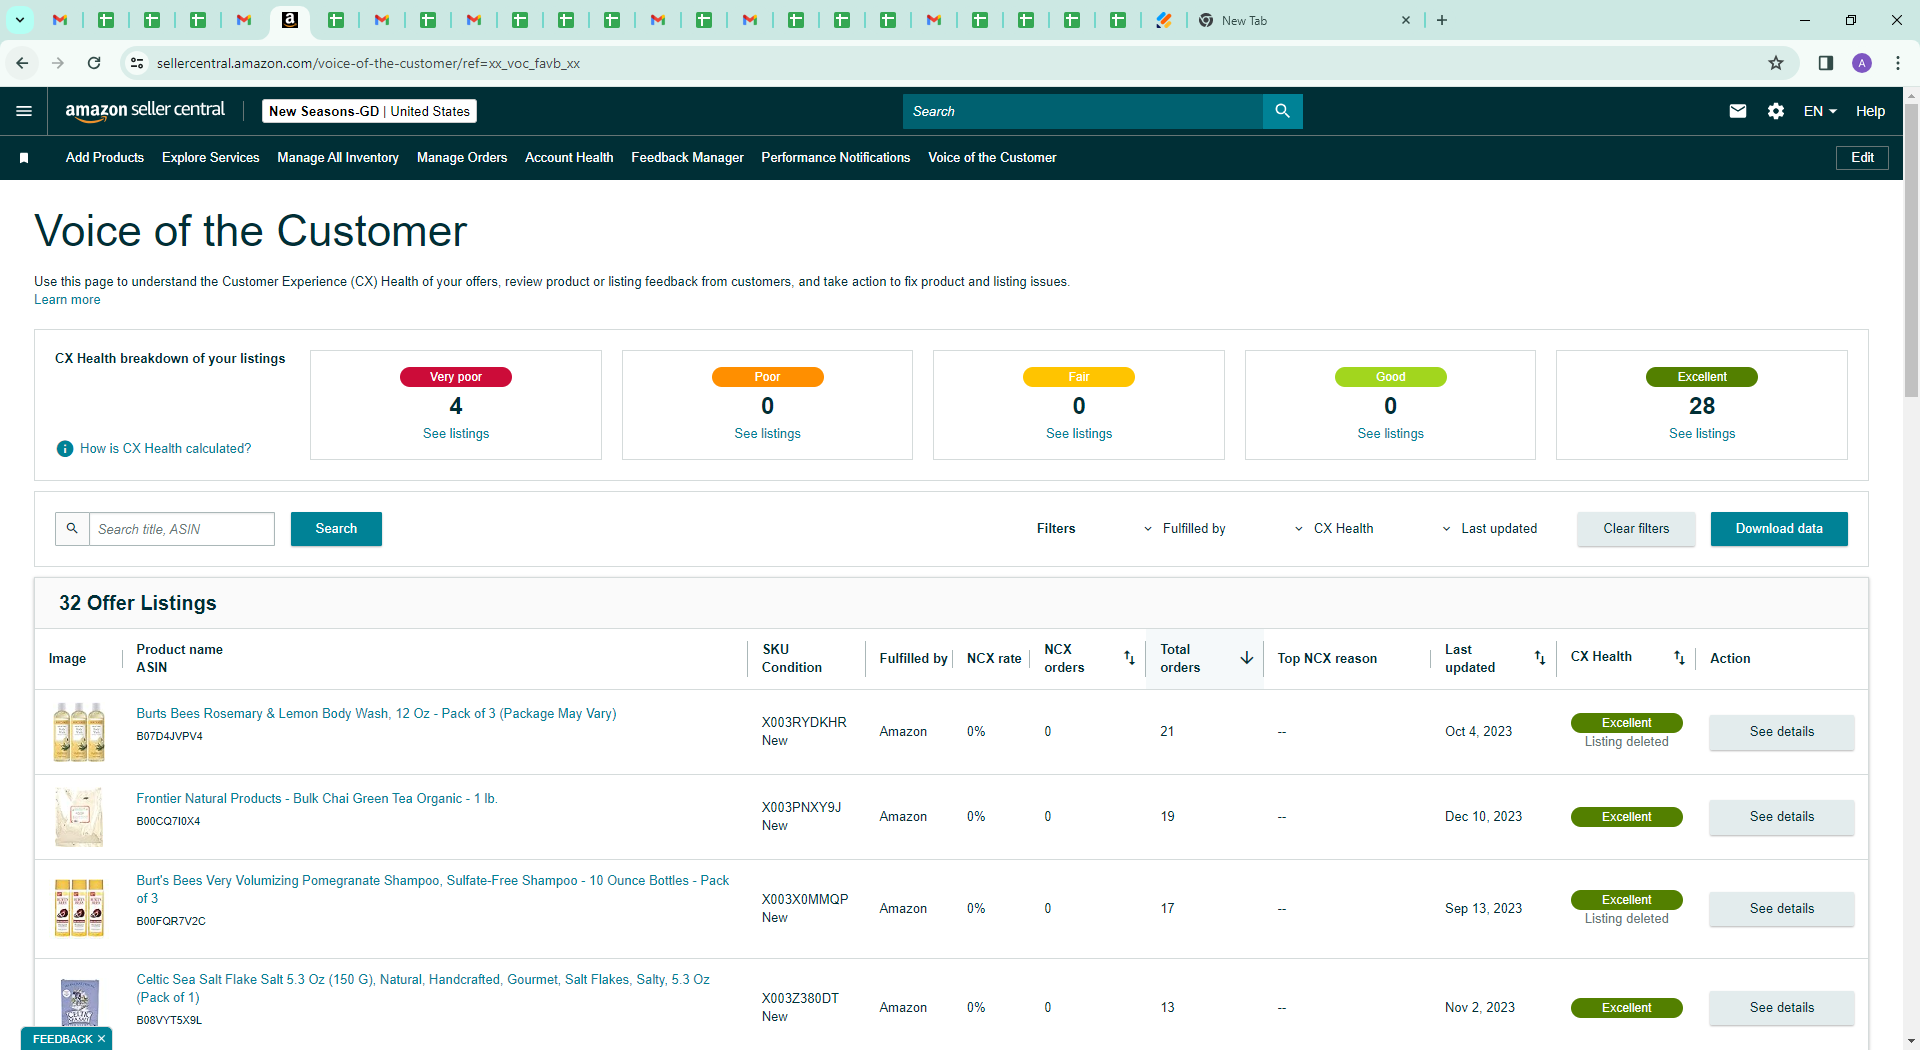
Task: Expand the Last updated filter dropdown
Action: click(x=1490, y=529)
